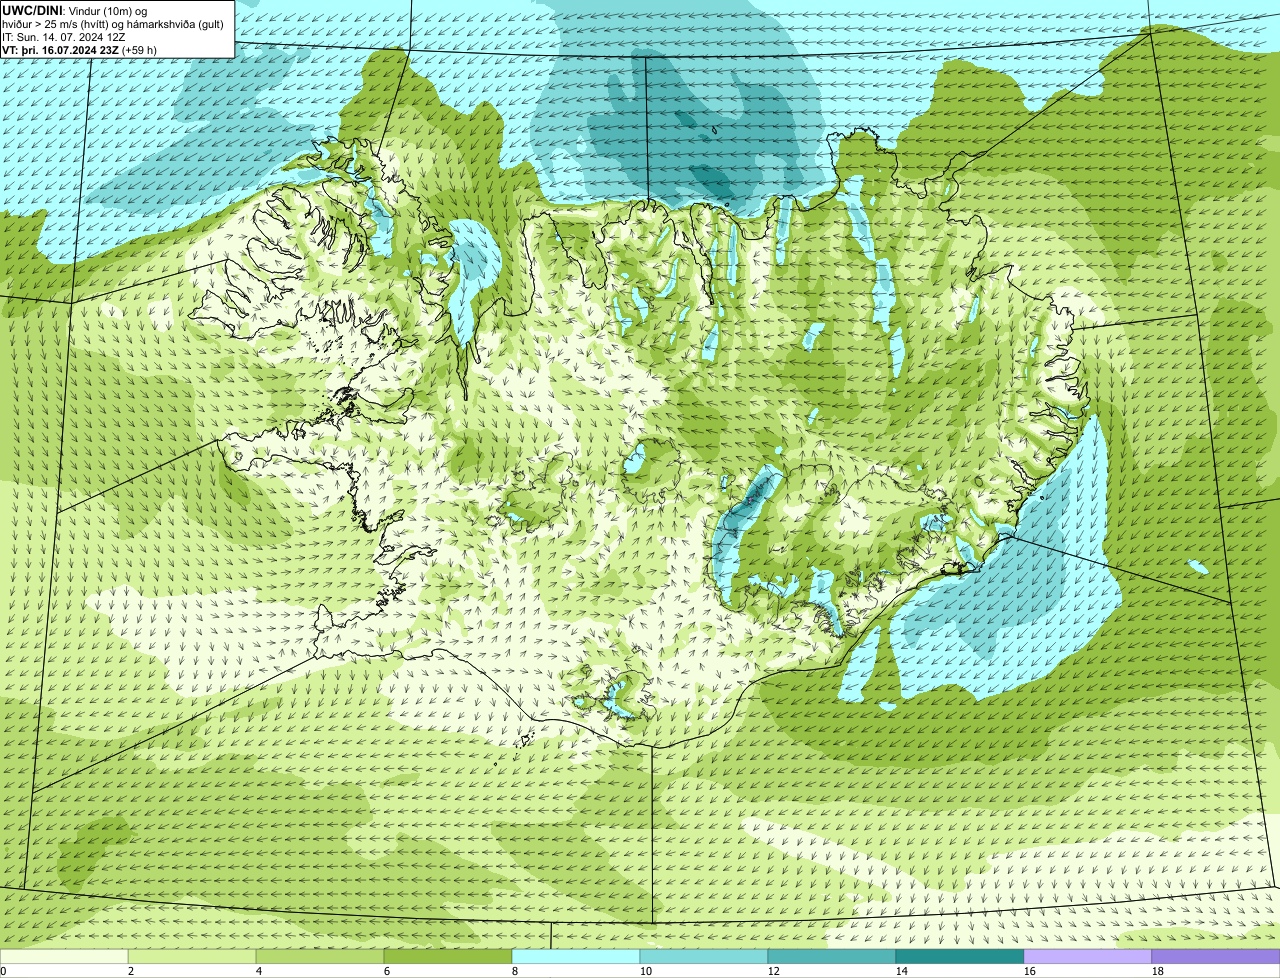Click the 10–12 m/s turquoise legend swatch
1280x978 pixels.
pos(704,957)
